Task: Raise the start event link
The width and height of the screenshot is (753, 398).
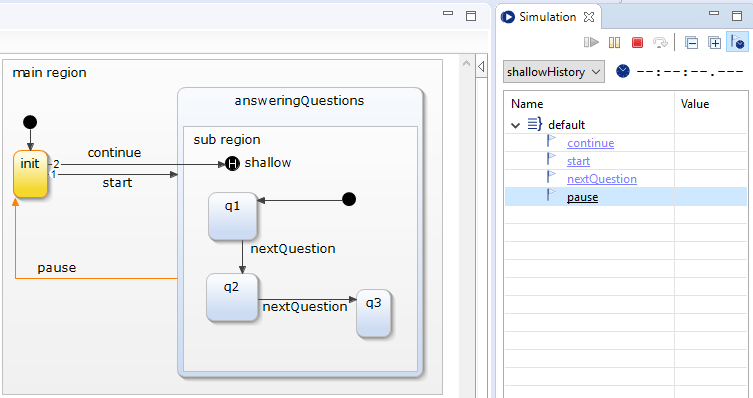Action: (578, 161)
